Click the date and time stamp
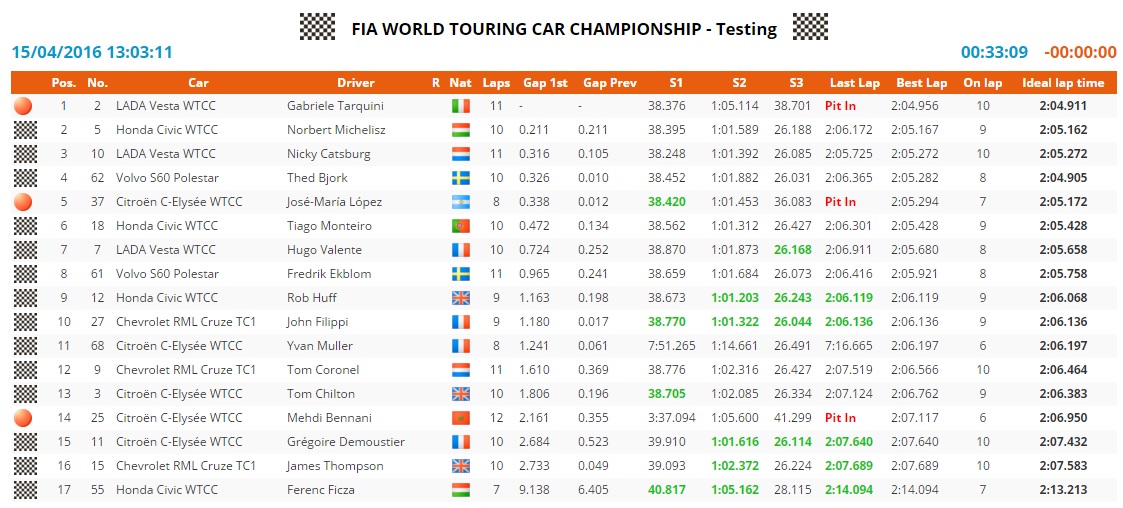This screenshot has width=1123, height=508. click(x=92, y=52)
